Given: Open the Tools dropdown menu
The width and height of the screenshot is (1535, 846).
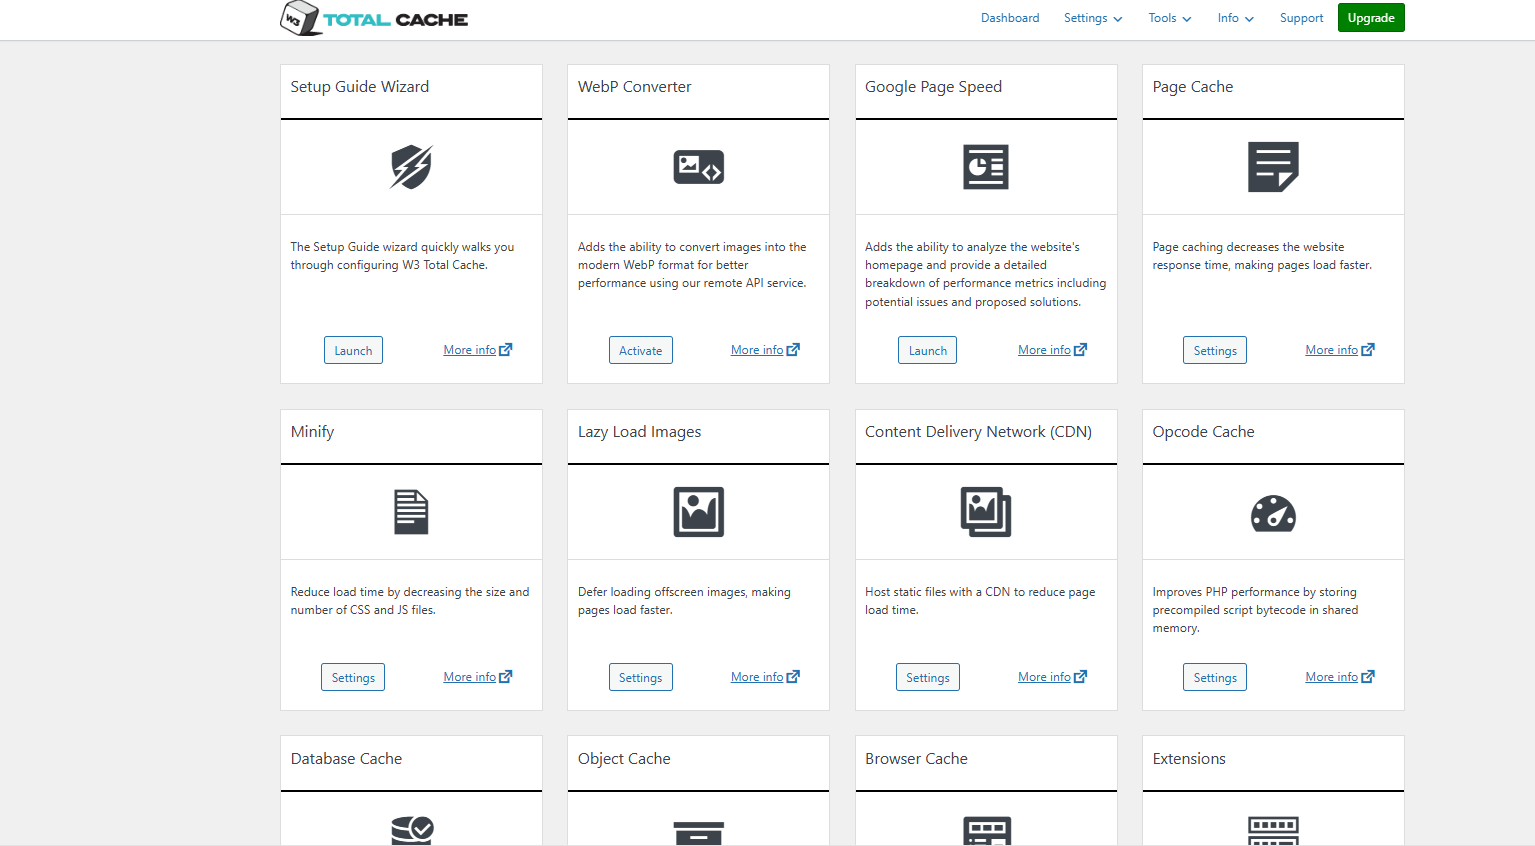Looking at the screenshot, I should [1169, 18].
